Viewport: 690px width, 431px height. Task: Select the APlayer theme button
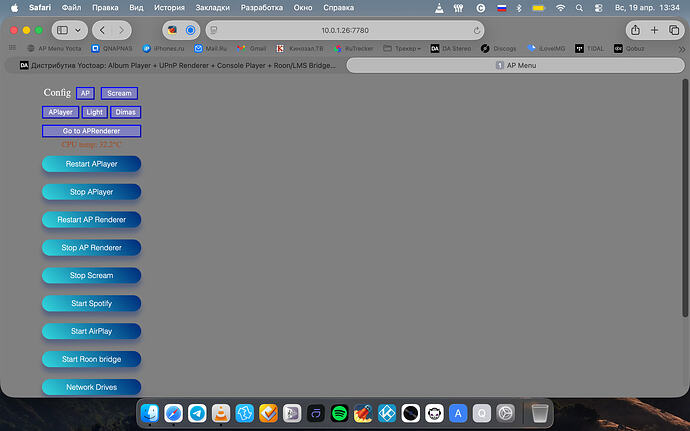(61, 112)
